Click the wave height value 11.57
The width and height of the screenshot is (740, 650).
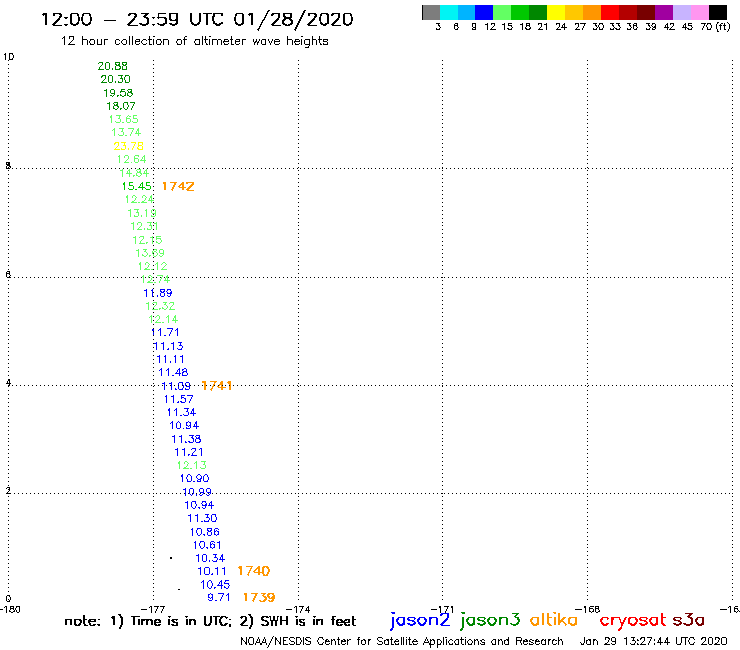178,400
